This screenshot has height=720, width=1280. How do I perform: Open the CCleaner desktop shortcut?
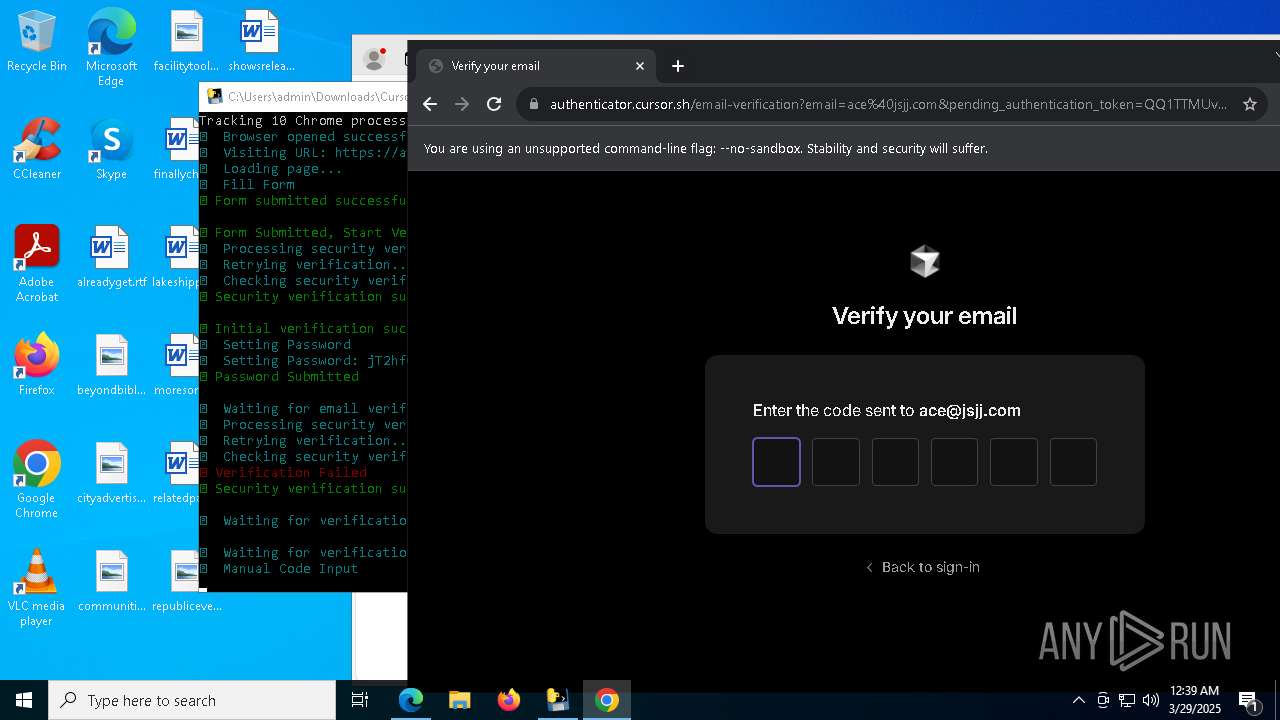(37, 149)
